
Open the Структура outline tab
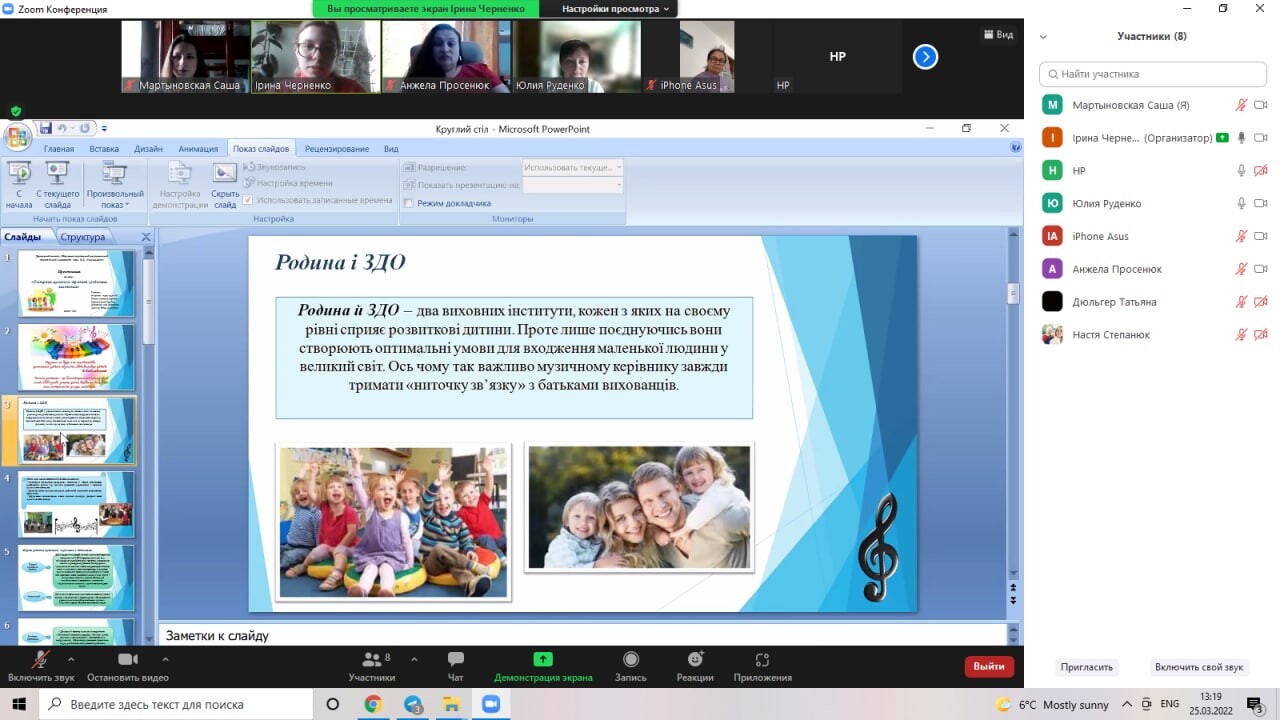click(x=82, y=237)
